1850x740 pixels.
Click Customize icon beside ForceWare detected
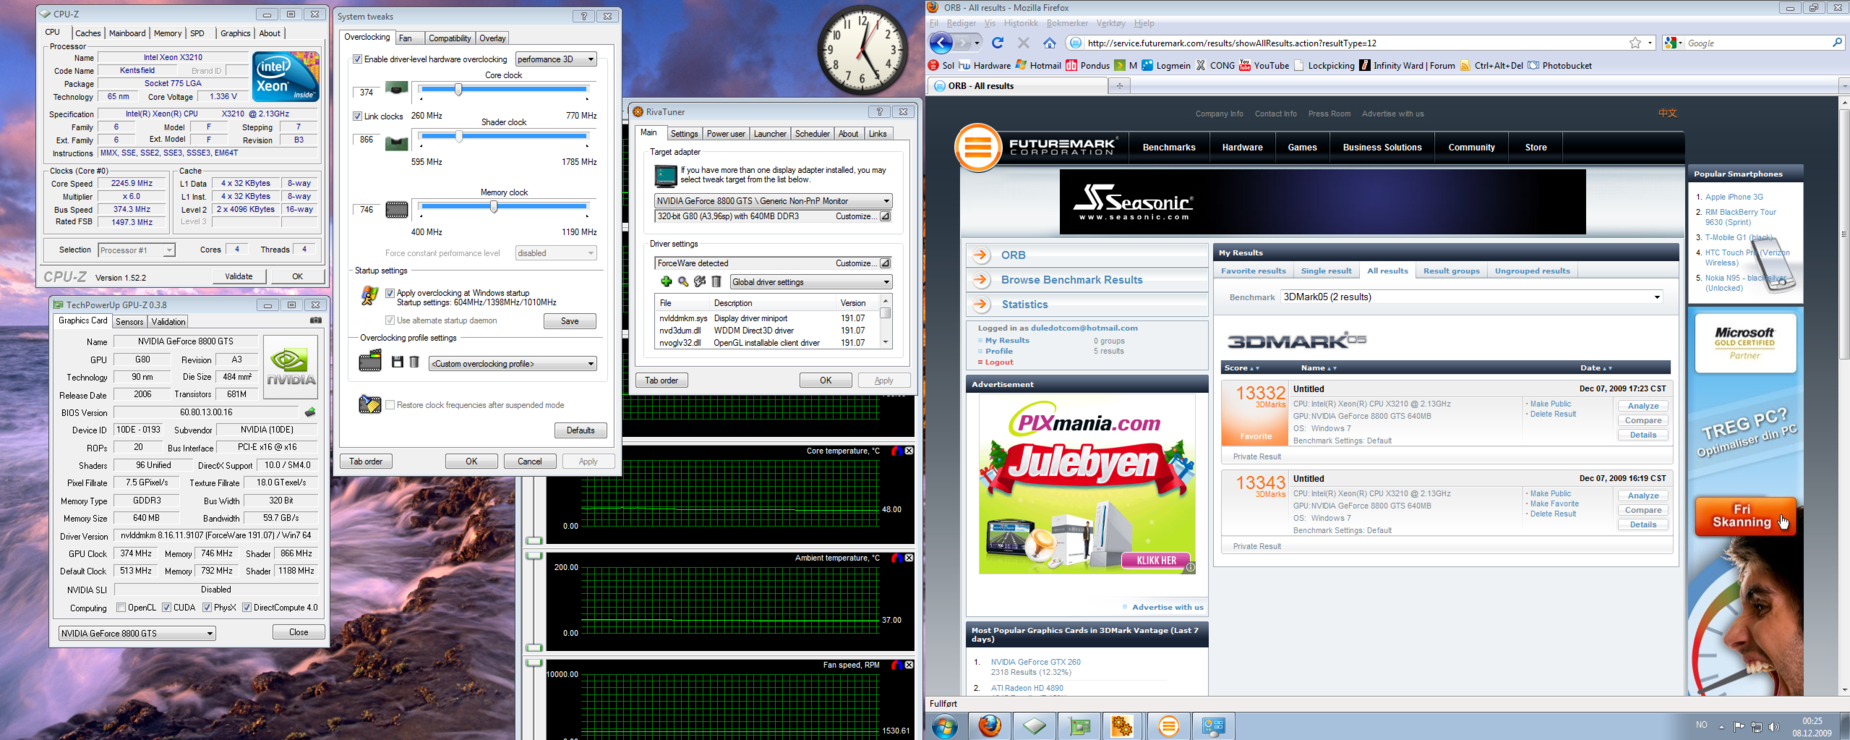[885, 263]
